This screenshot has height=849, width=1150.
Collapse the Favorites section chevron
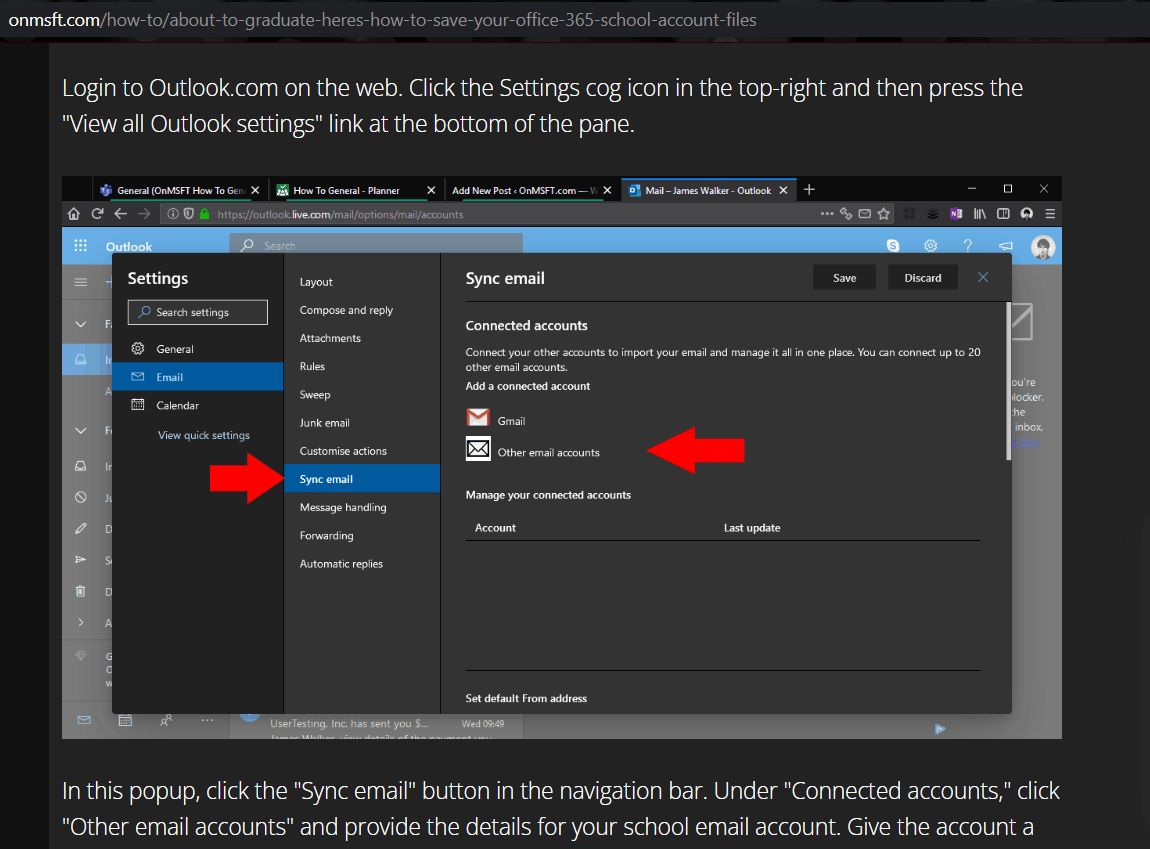pyautogui.click(x=81, y=324)
